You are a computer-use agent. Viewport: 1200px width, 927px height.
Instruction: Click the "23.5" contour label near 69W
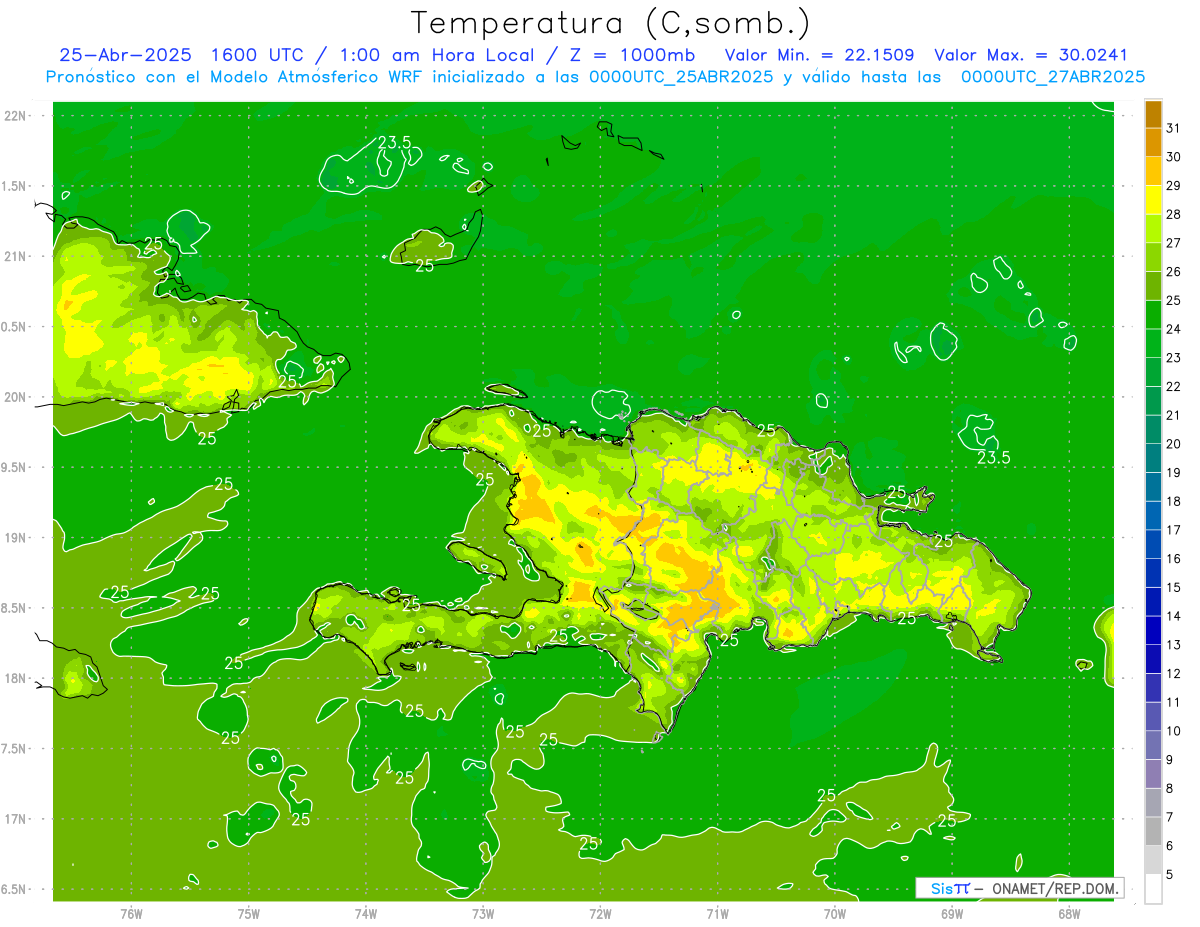(993, 458)
